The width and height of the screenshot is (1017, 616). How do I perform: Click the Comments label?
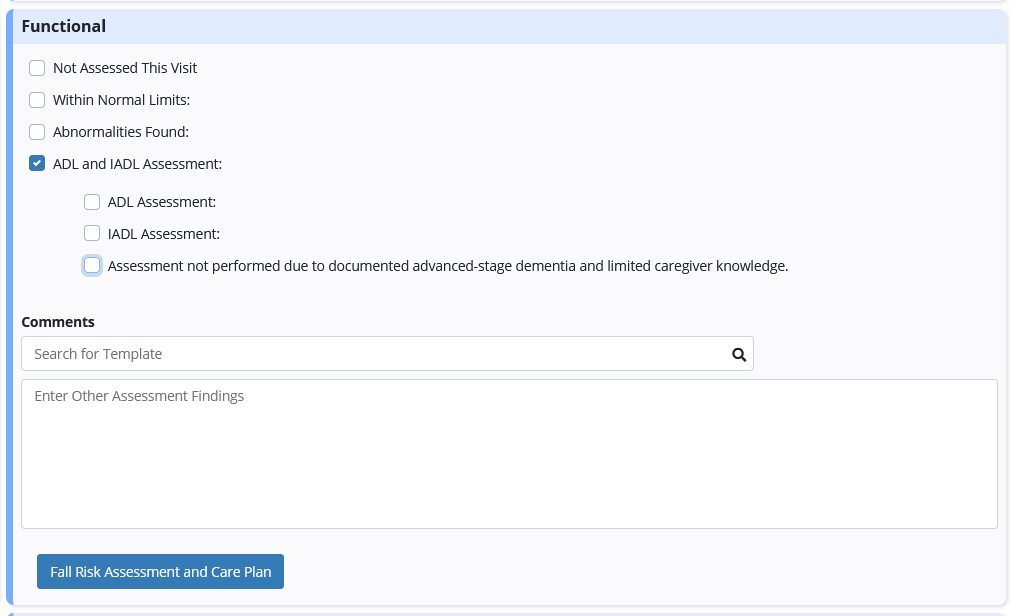pyautogui.click(x=58, y=322)
